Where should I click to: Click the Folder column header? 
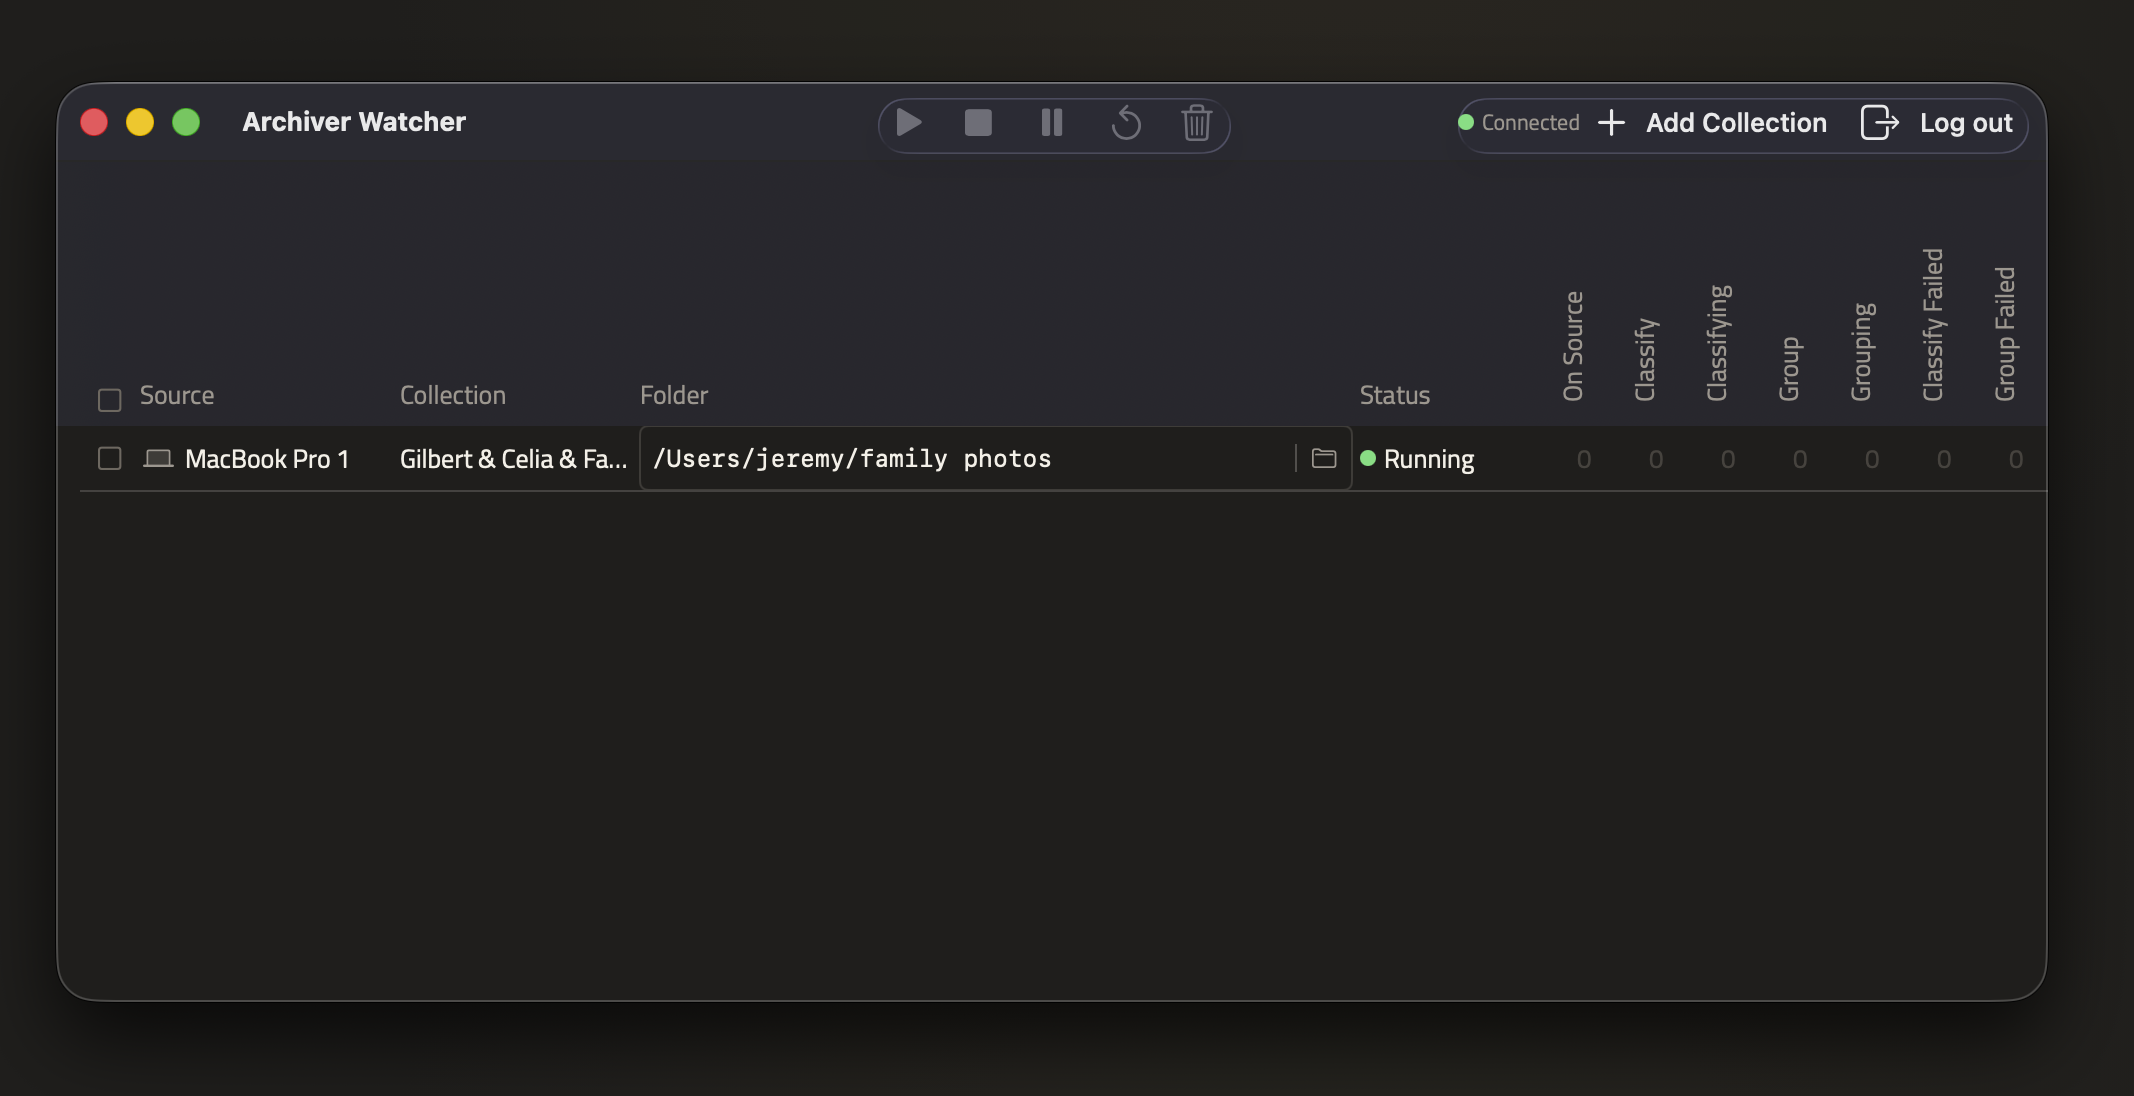[x=674, y=395]
